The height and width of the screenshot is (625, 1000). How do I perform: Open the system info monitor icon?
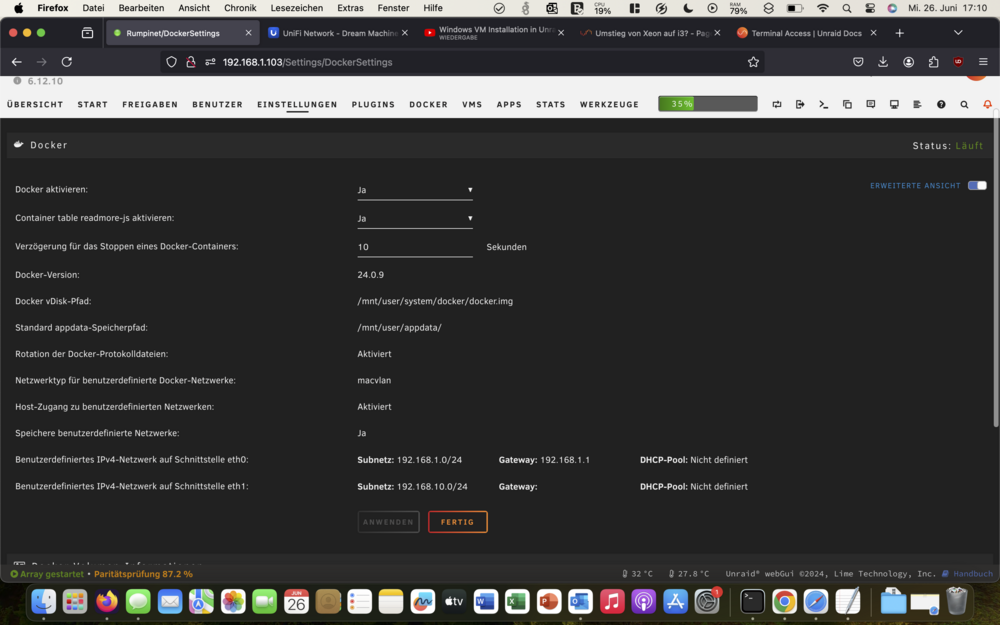[894, 104]
